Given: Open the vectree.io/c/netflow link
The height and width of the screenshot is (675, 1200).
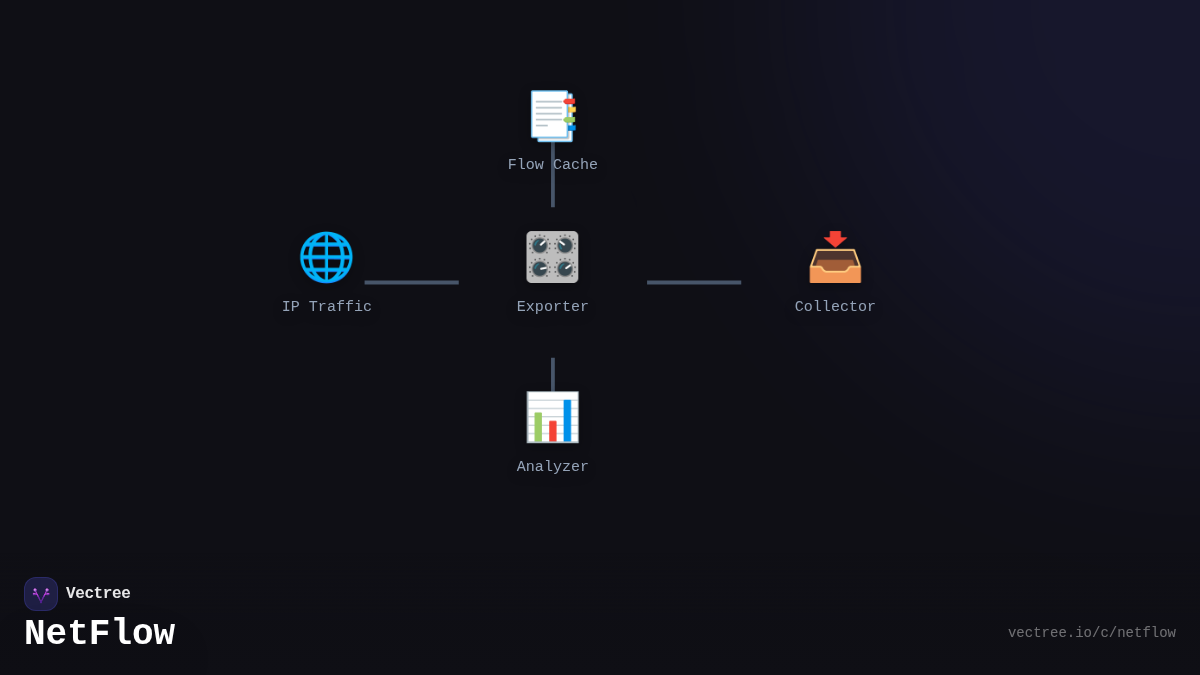Looking at the screenshot, I should click(1091, 632).
